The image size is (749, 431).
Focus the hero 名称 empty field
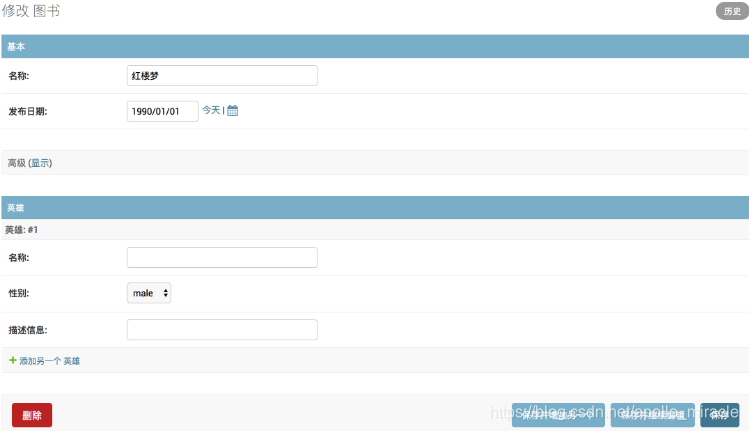click(x=222, y=258)
